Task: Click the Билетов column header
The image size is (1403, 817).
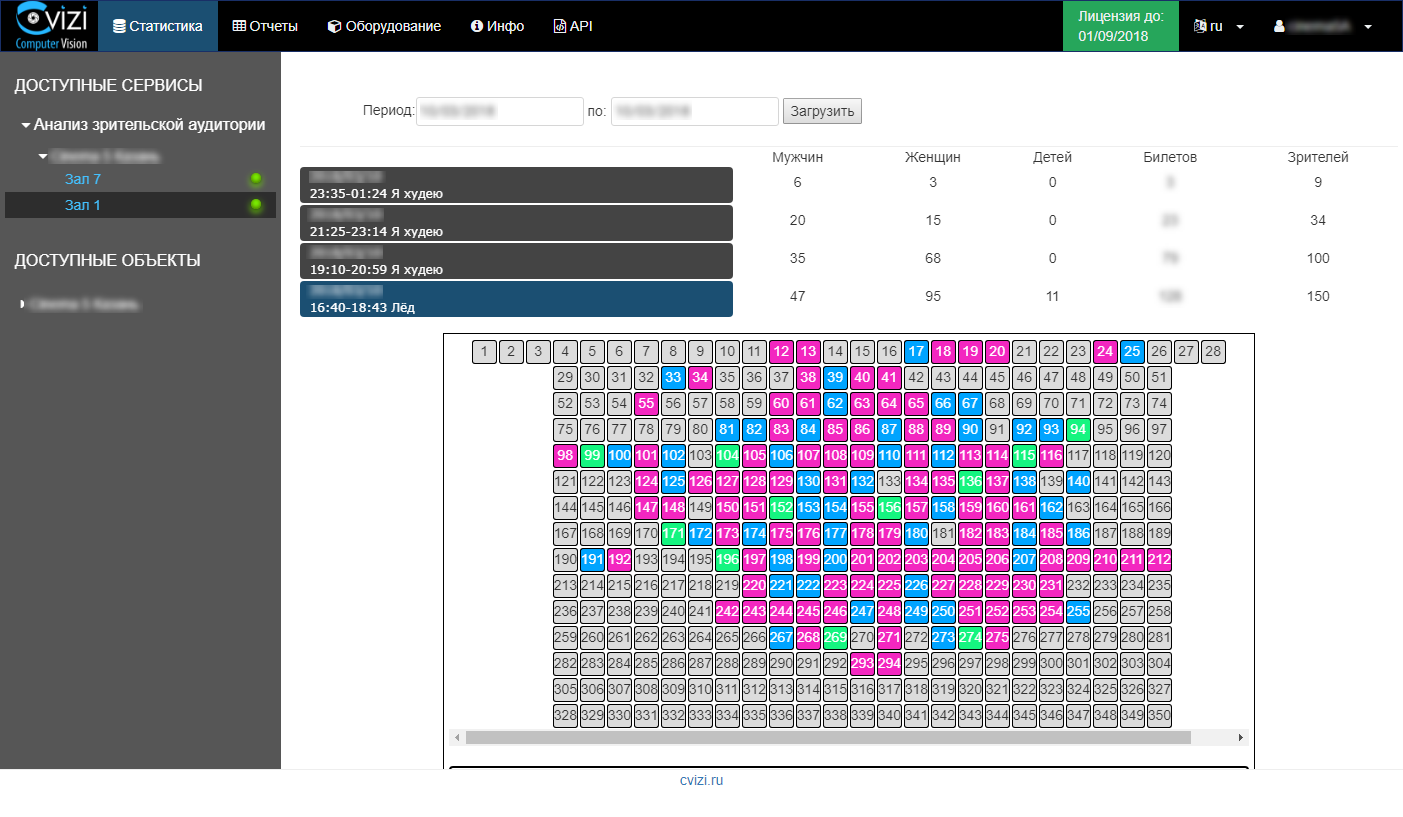Action: pos(1170,157)
